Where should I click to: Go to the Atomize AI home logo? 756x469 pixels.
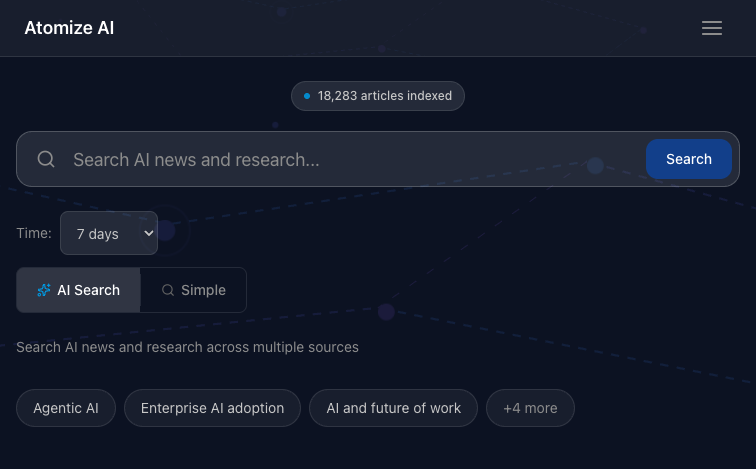[69, 28]
